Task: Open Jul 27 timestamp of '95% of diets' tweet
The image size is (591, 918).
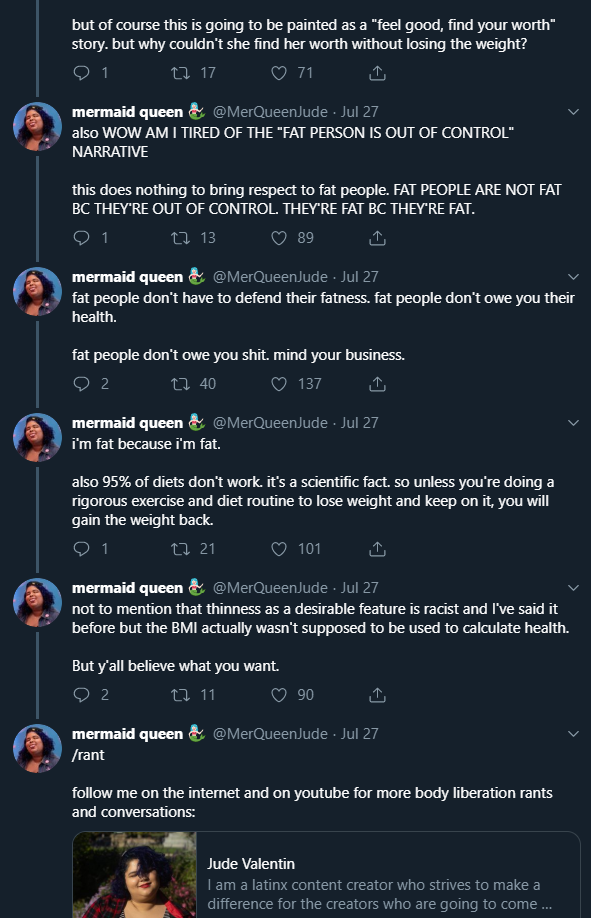Action: tap(360, 423)
